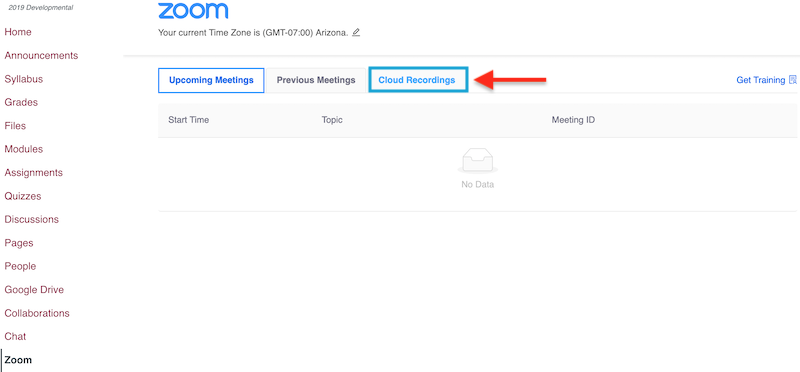
Task: Click the 2019 Developmental course title
Action: 41,8
